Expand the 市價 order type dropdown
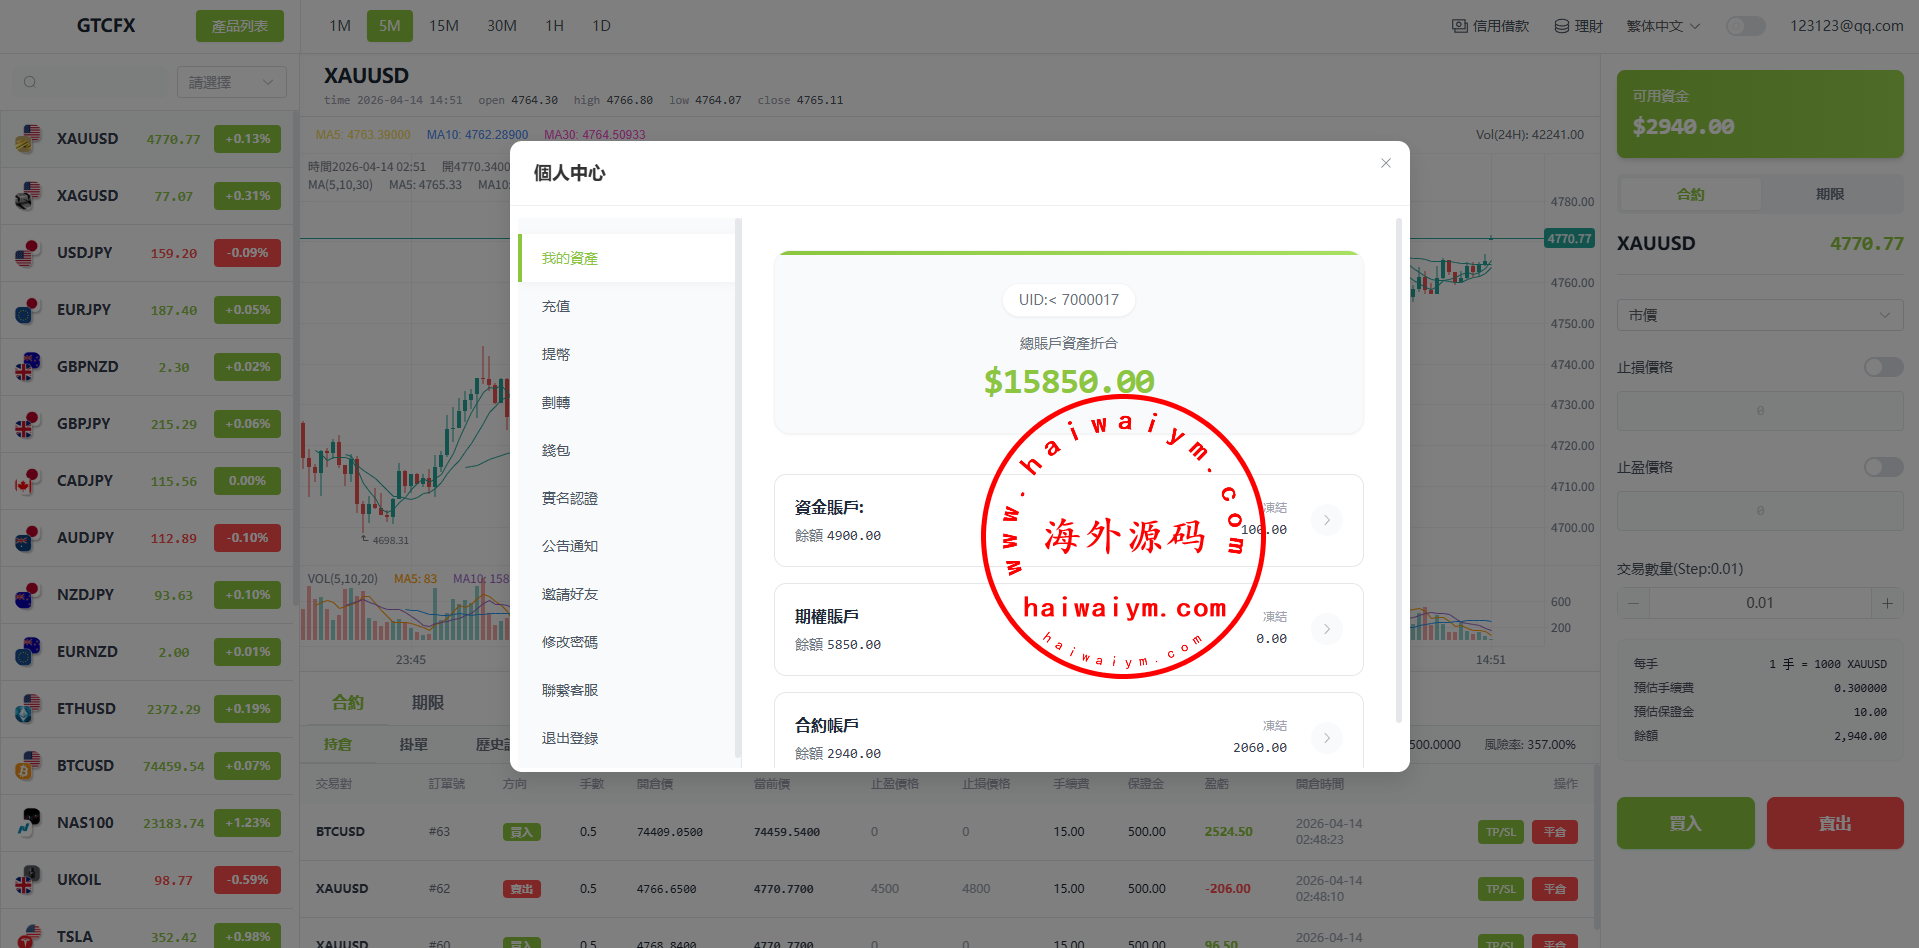 [x=1759, y=315]
